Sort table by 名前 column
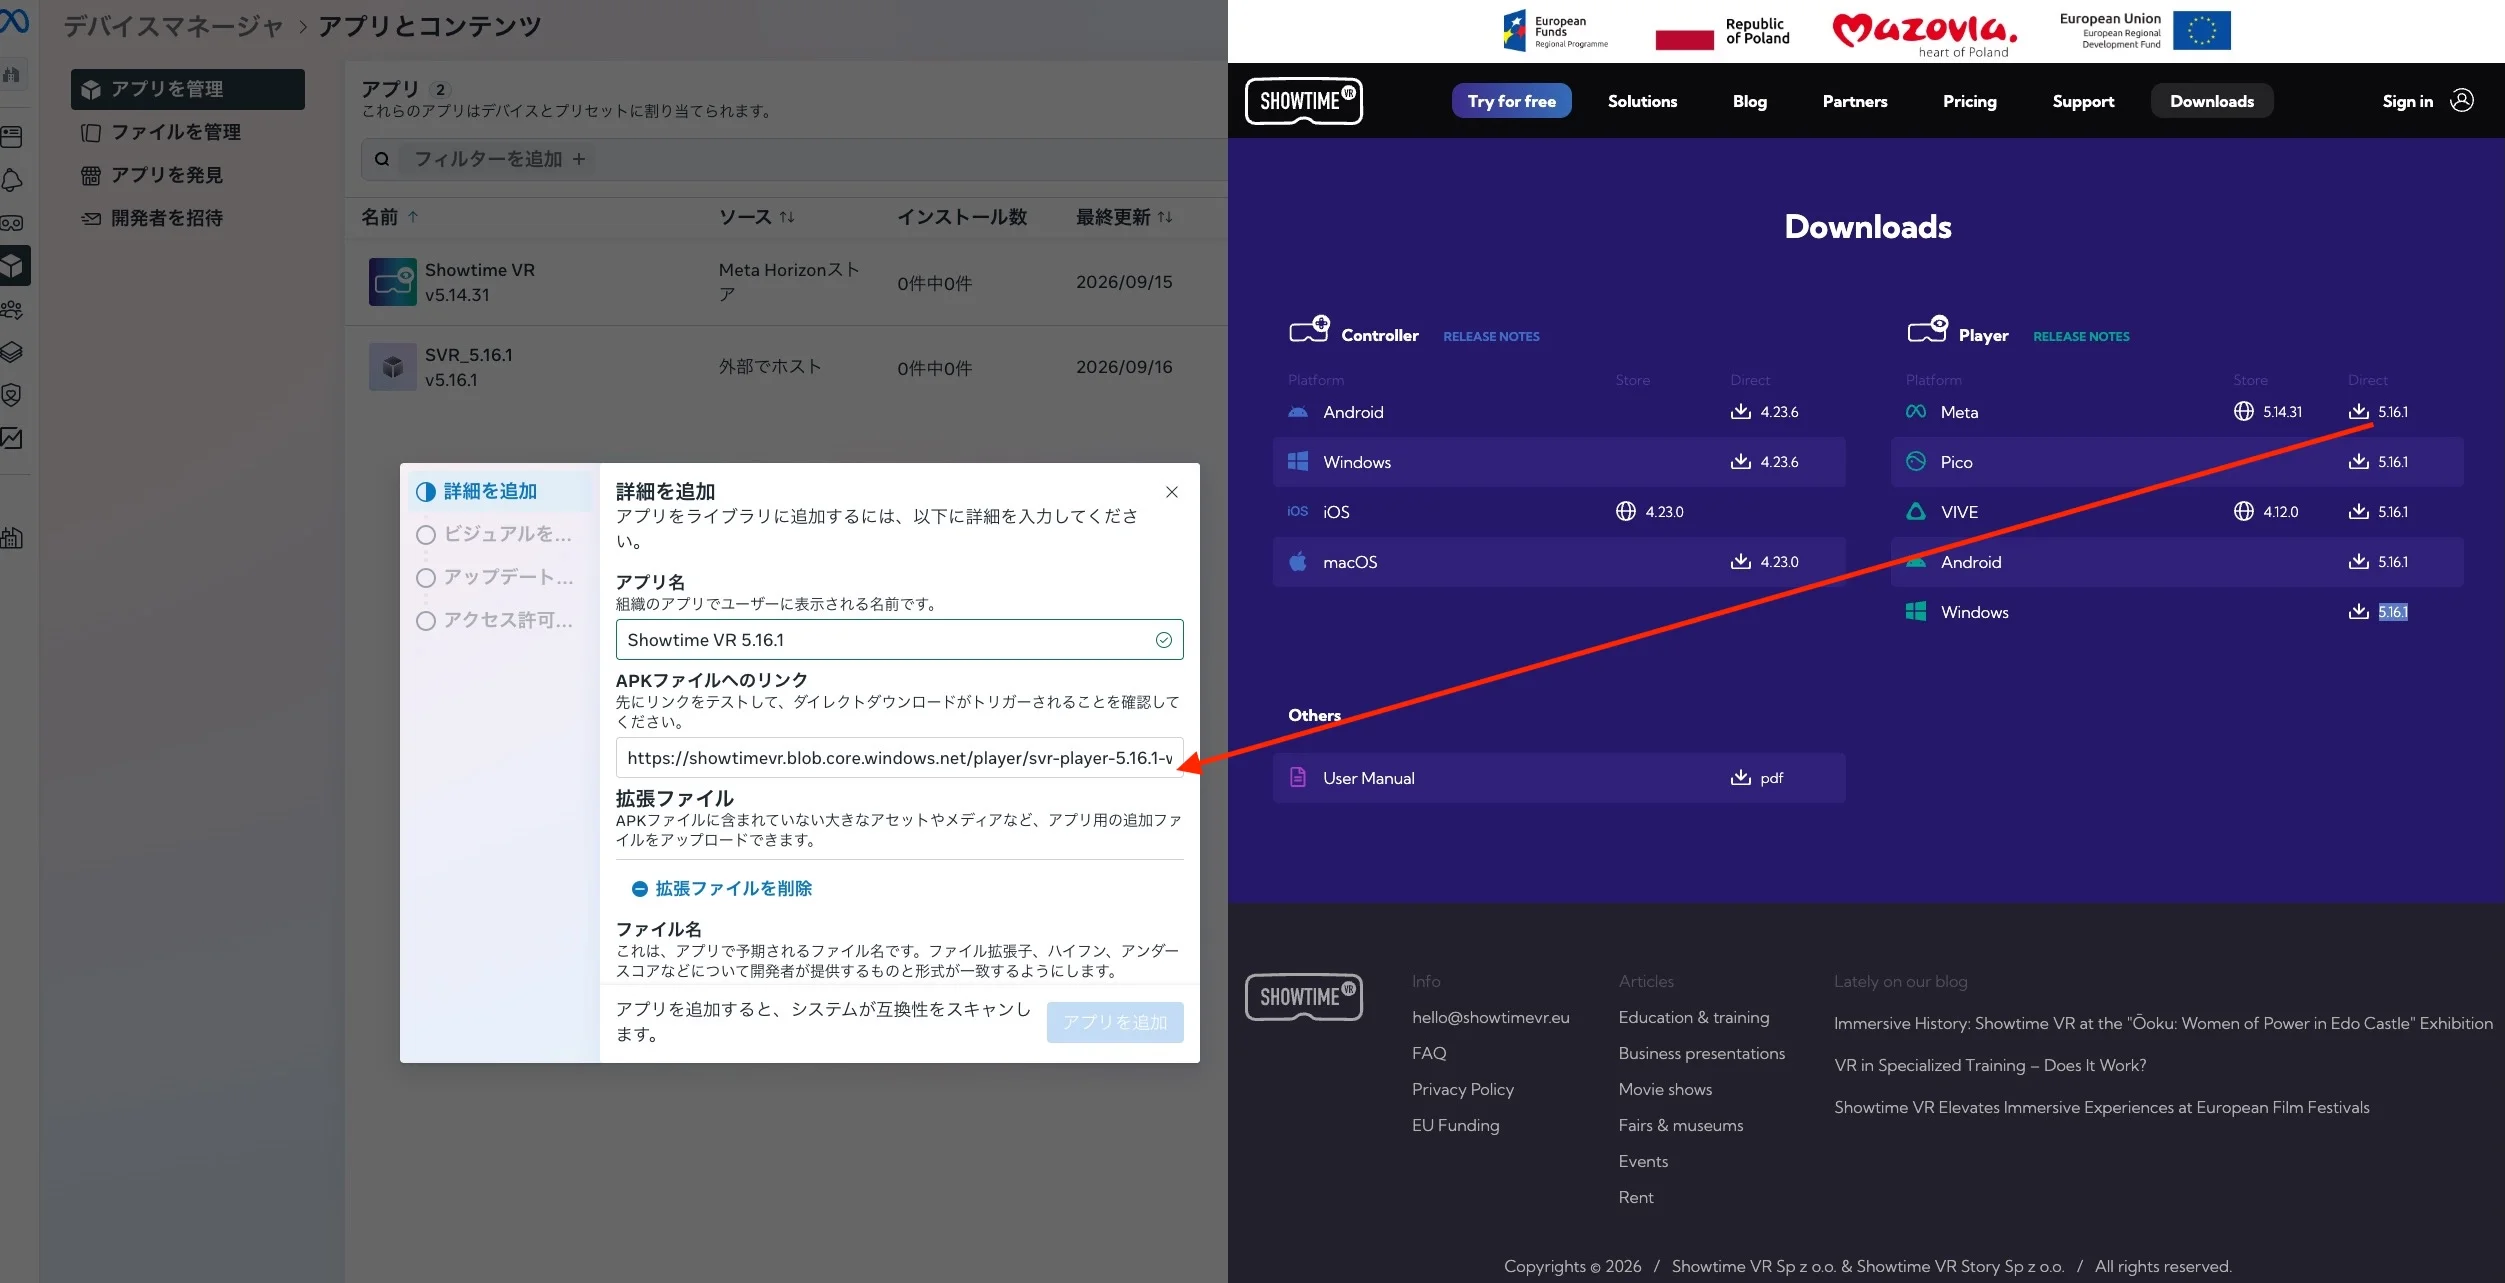Viewport: 2505px width, 1283px height. point(390,217)
